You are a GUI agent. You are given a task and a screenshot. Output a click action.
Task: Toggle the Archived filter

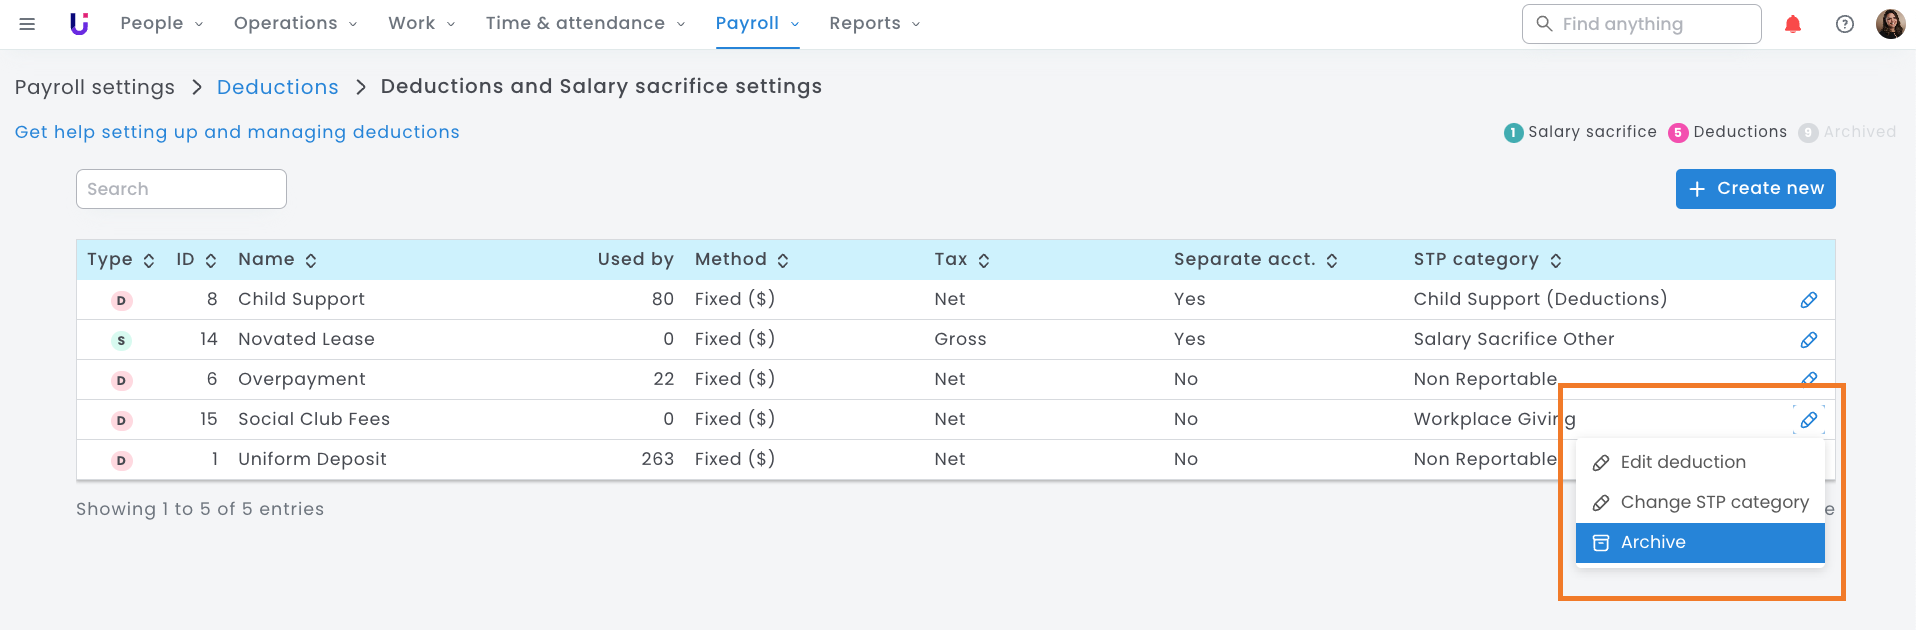pos(1847,132)
